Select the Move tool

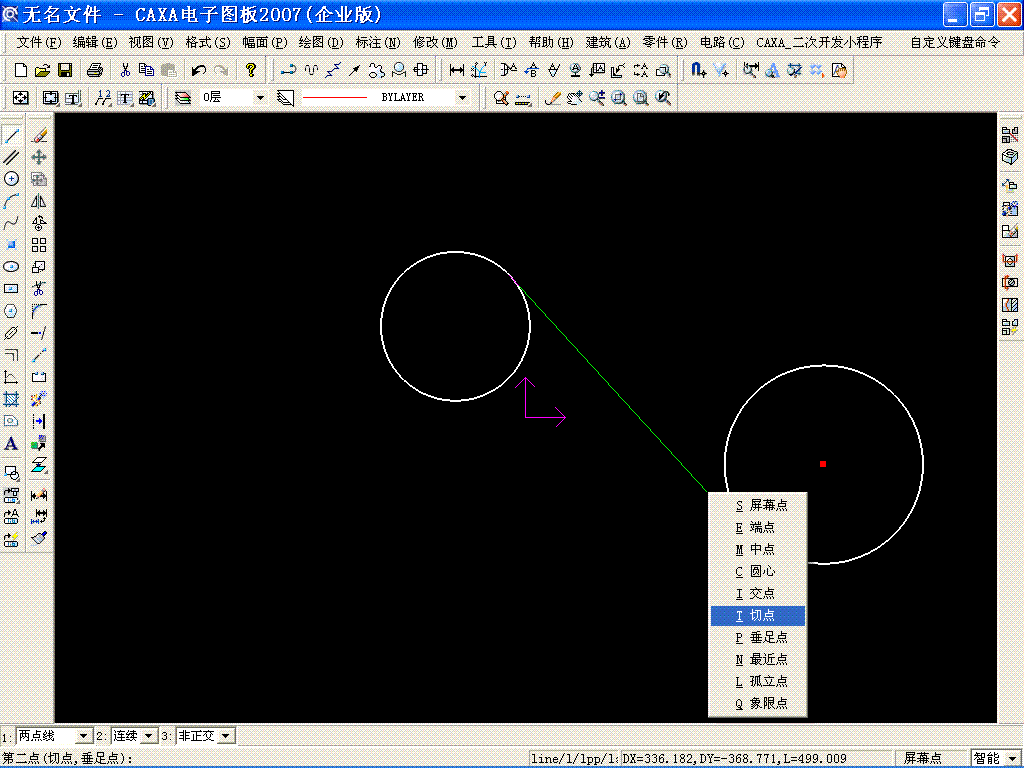39,157
